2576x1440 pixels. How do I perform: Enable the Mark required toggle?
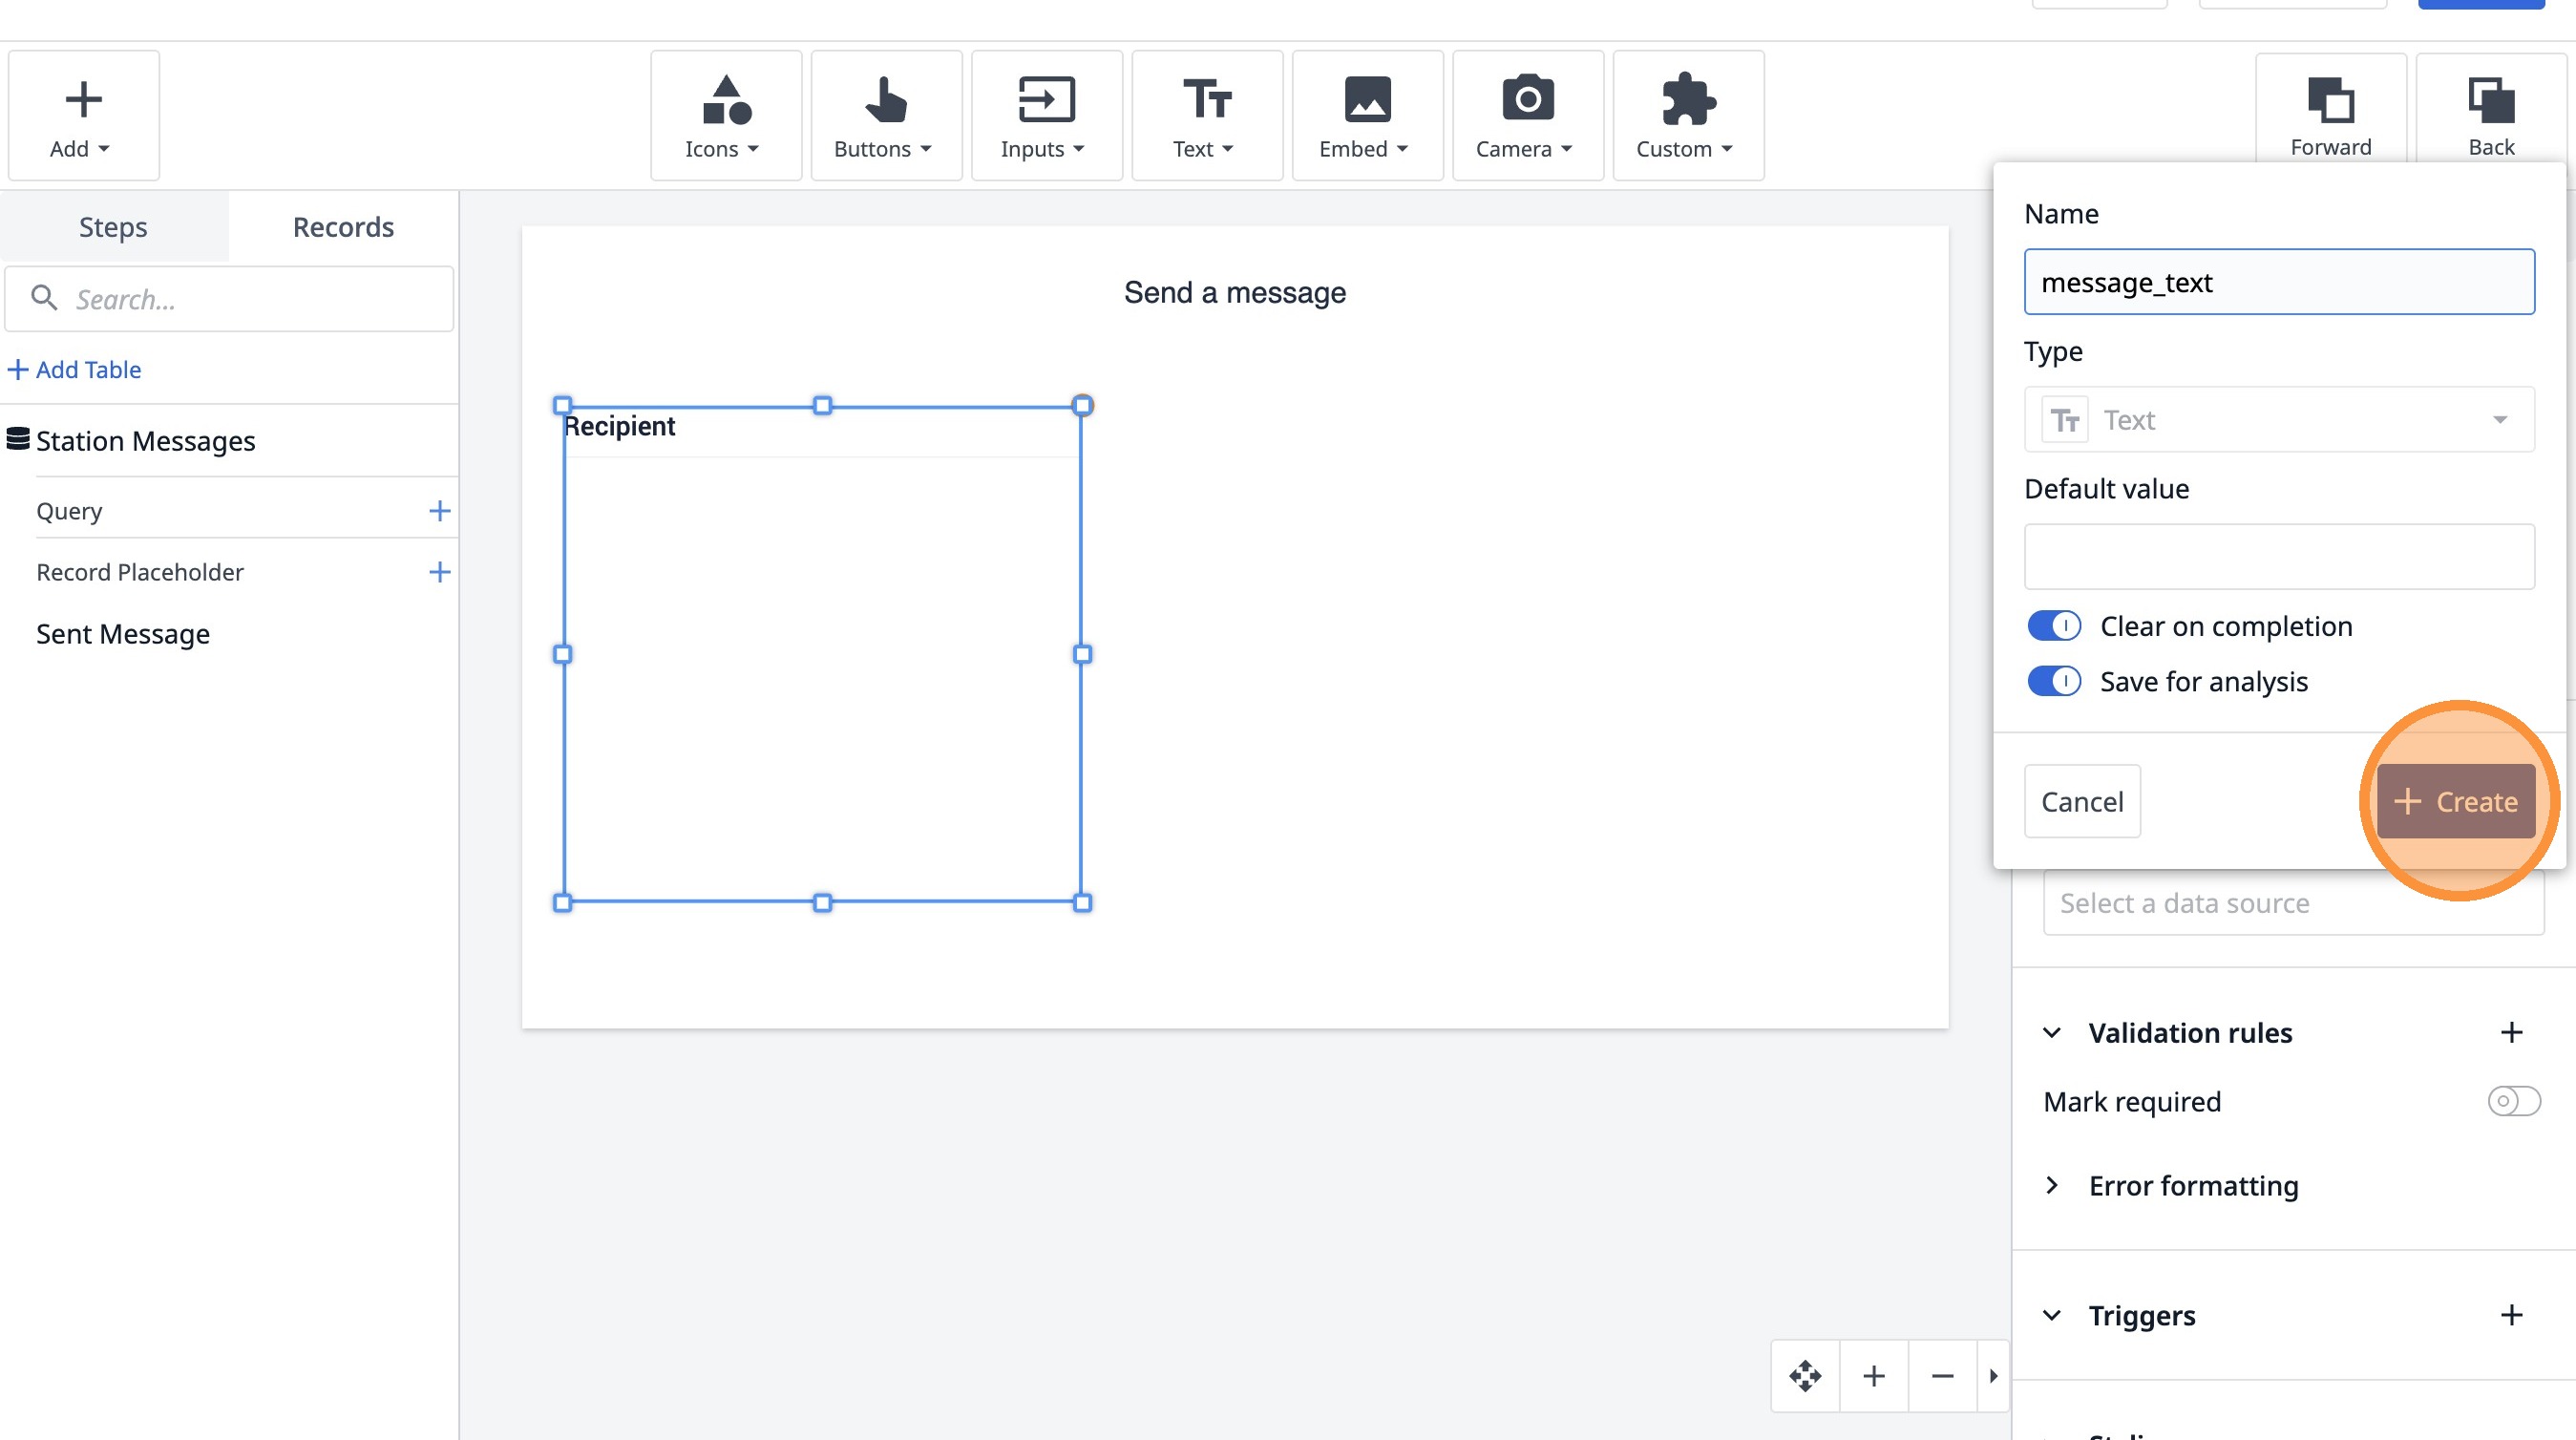point(2512,1101)
